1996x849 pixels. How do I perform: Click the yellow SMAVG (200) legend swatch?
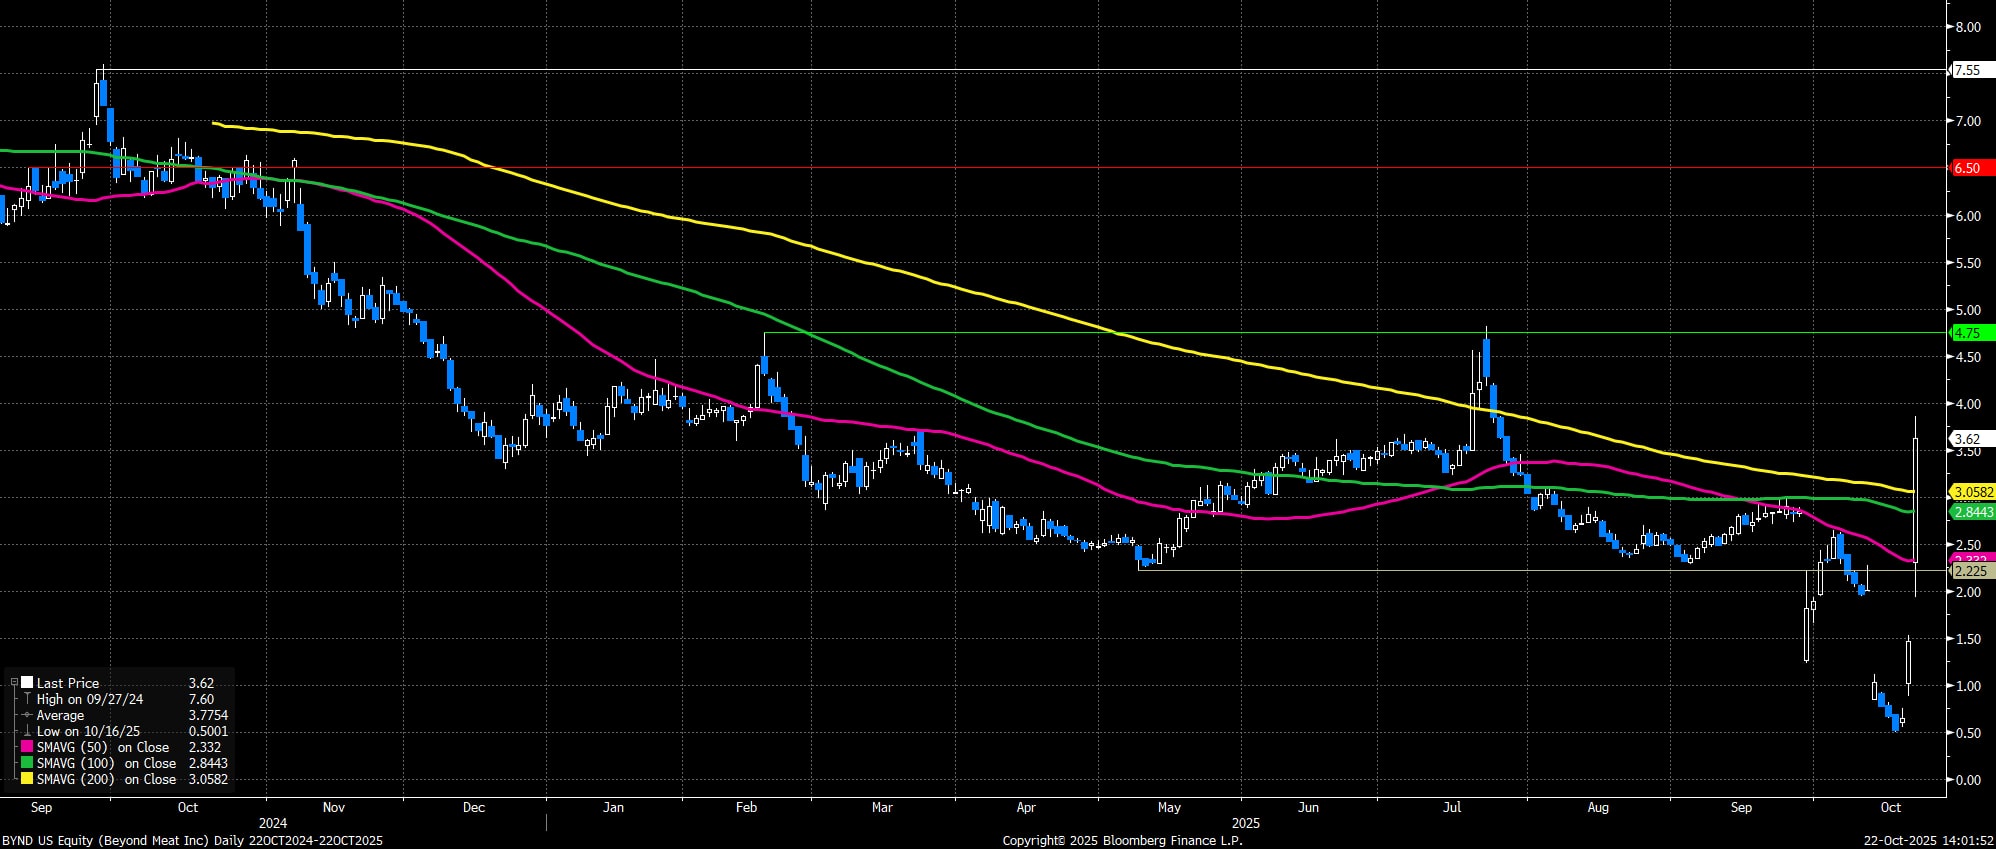(x=27, y=779)
